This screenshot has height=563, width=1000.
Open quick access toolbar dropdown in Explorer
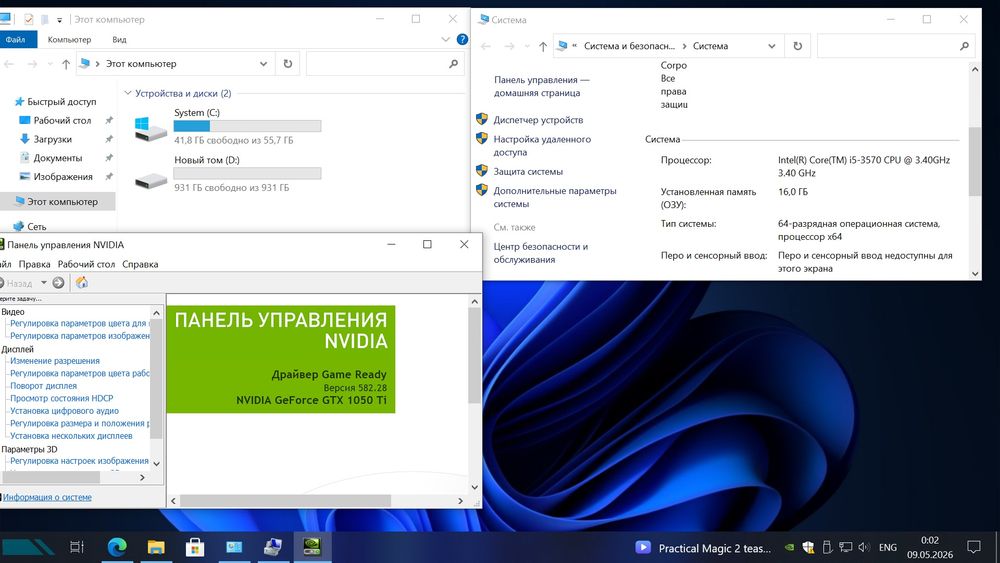click(x=59, y=20)
